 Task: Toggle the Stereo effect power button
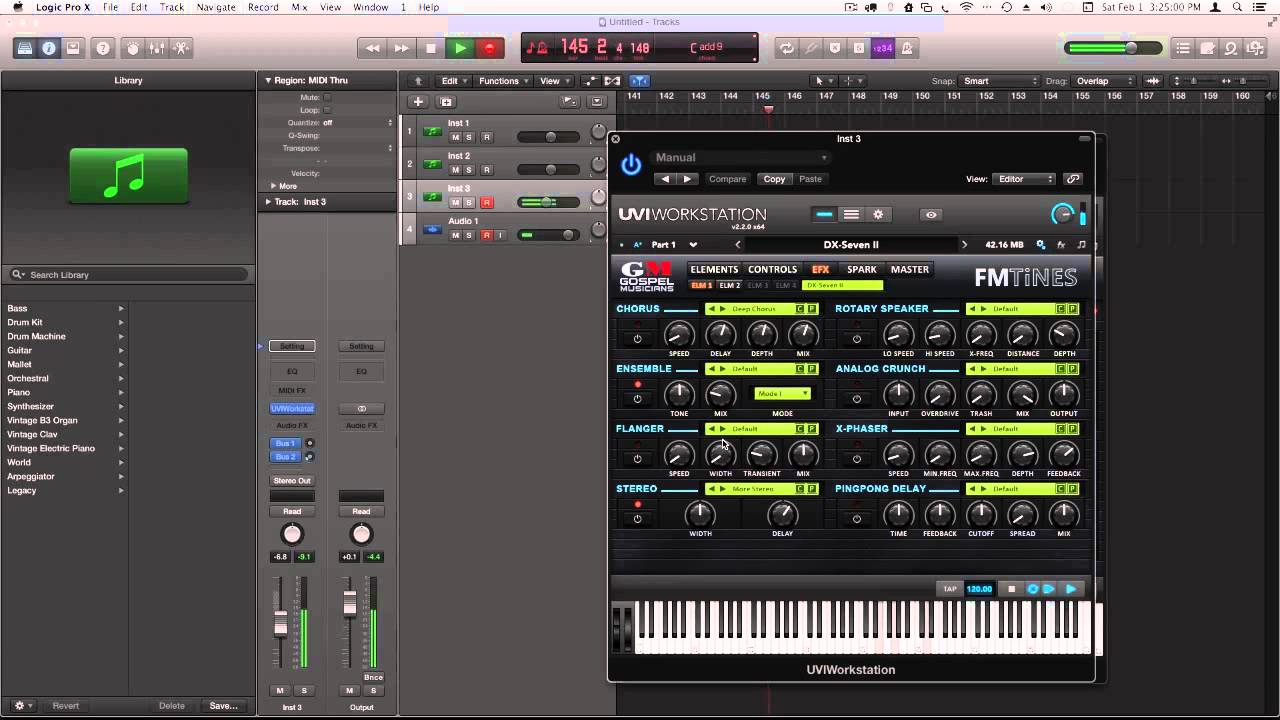pos(637,518)
